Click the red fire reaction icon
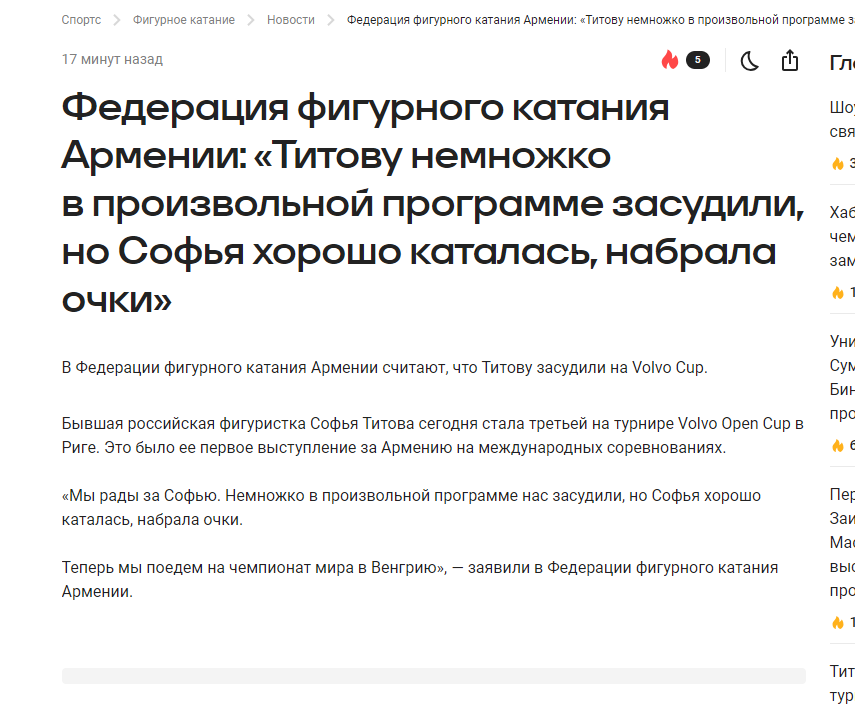The width and height of the screenshot is (855, 710). [x=670, y=60]
